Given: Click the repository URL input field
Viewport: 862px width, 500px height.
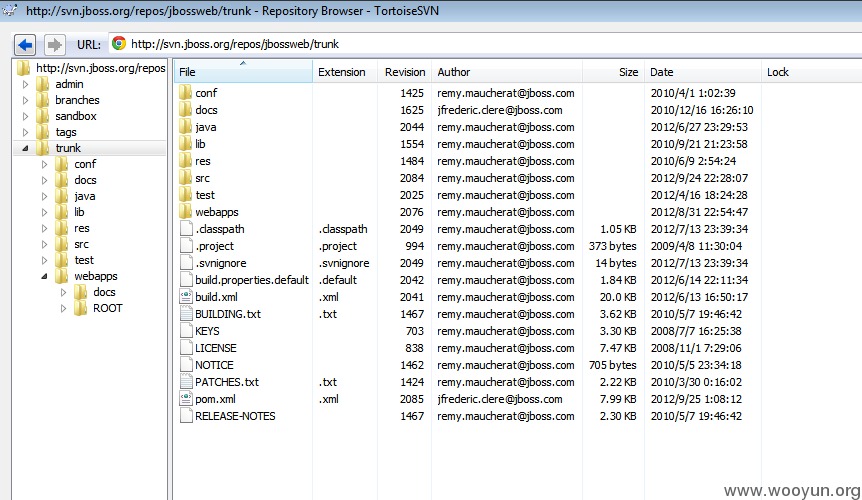Looking at the screenshot, I should tap(485, 44).
